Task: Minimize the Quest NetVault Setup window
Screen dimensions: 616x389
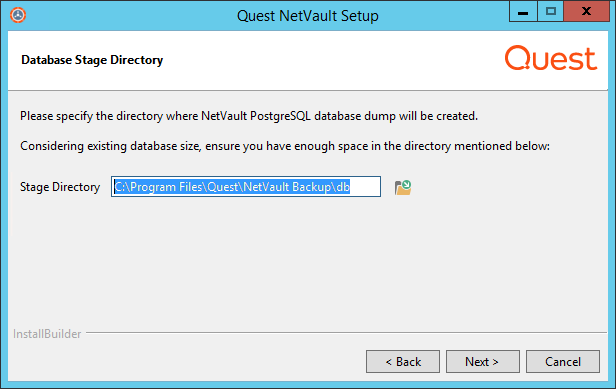Action: (522, 11)
